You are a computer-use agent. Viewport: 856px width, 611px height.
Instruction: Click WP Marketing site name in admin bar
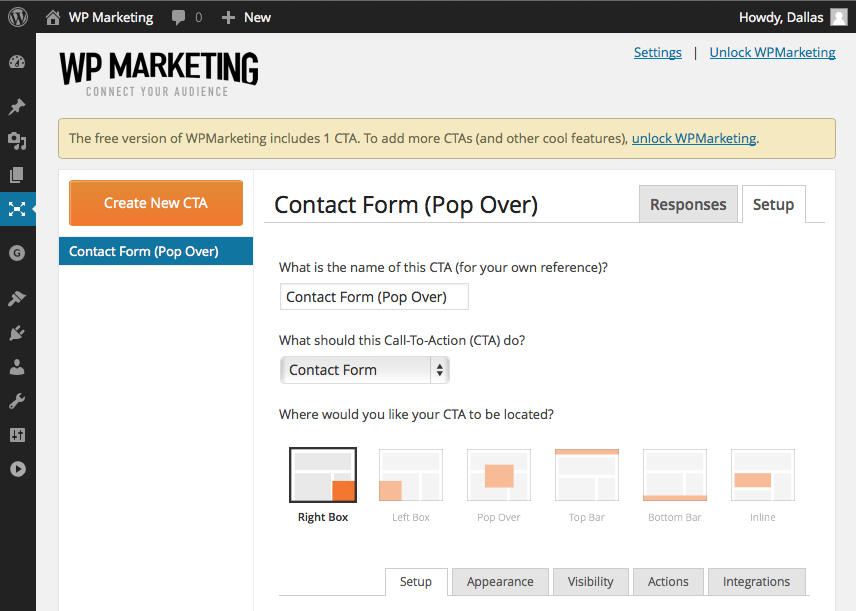click(x=111, y=17)
